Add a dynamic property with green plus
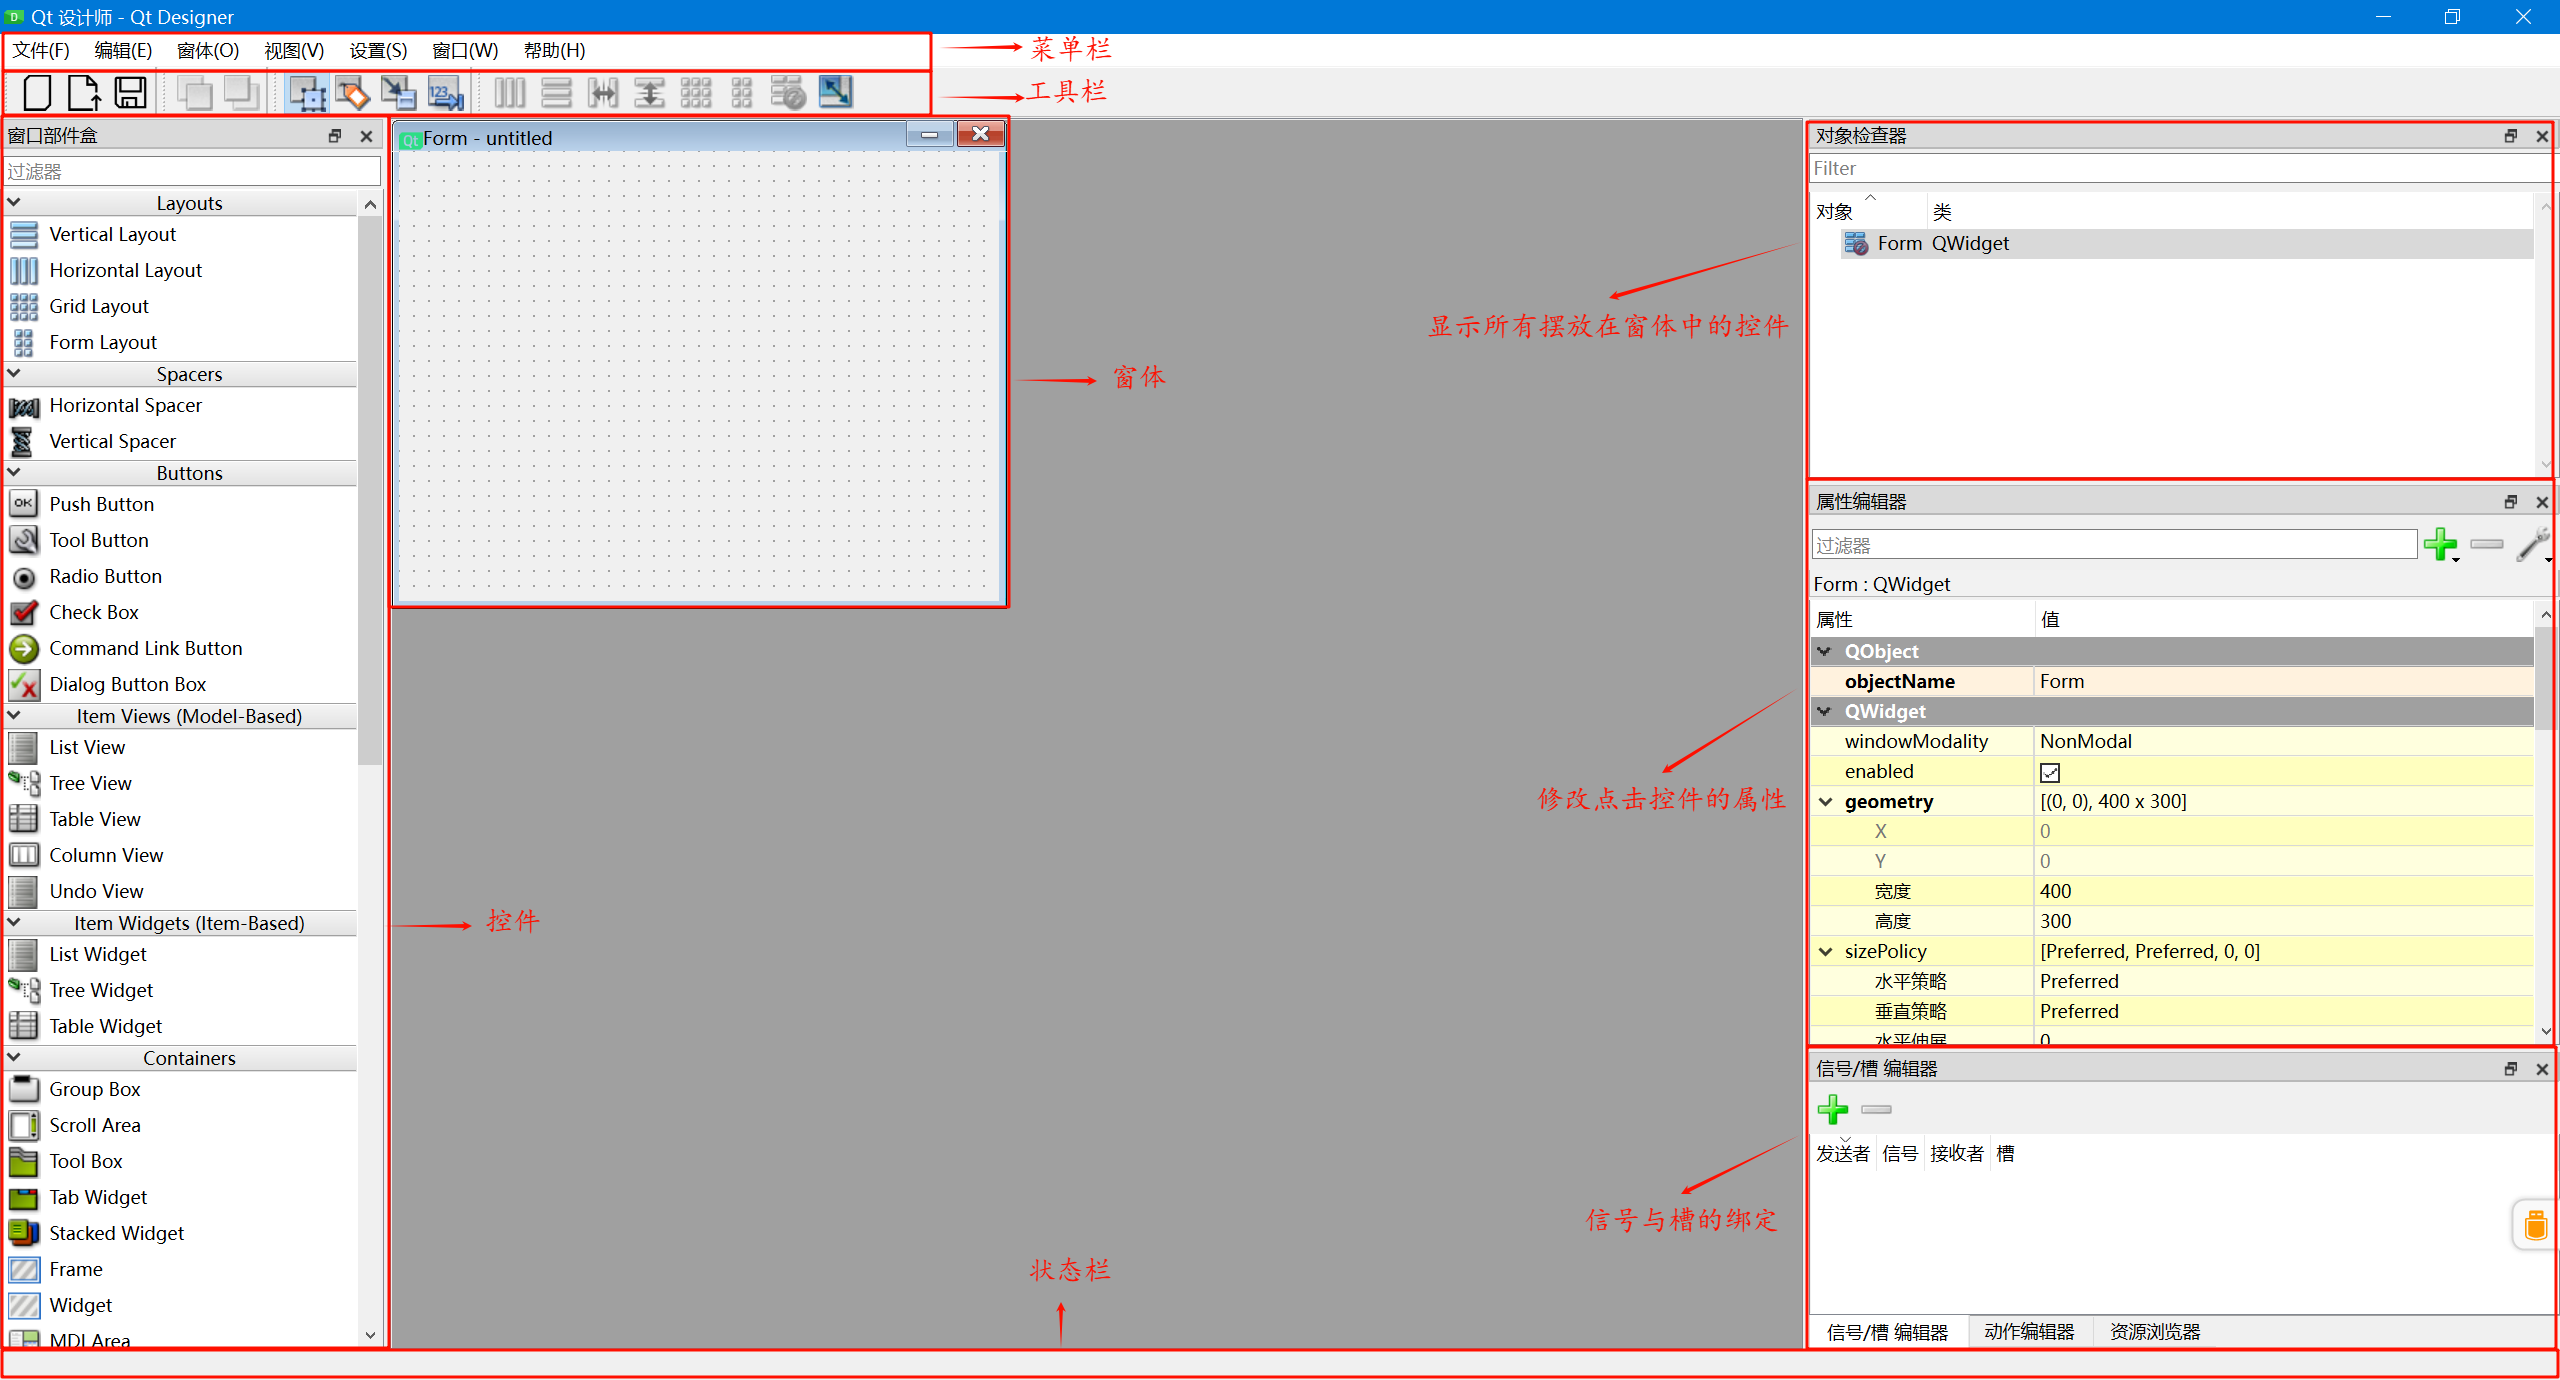Image resolution: width=2560 pixels, height=1380 pixels. pos(2441,545)
